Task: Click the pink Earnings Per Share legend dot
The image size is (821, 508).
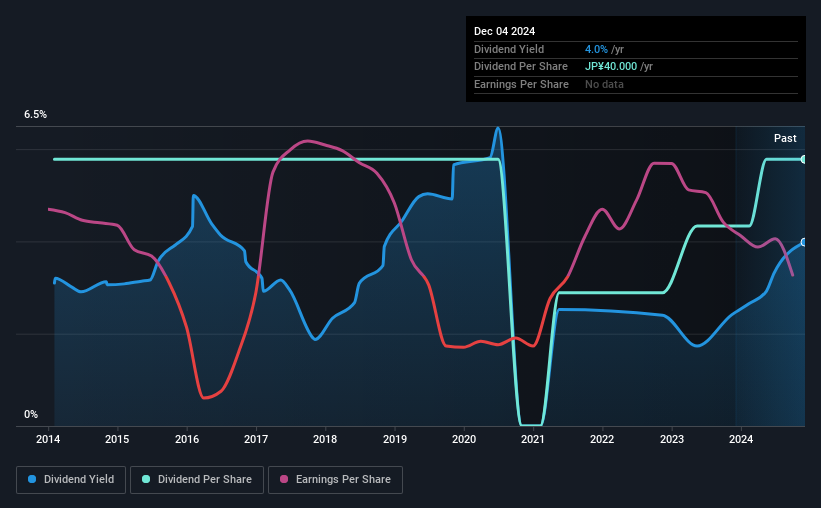Action: click(284, 479)
